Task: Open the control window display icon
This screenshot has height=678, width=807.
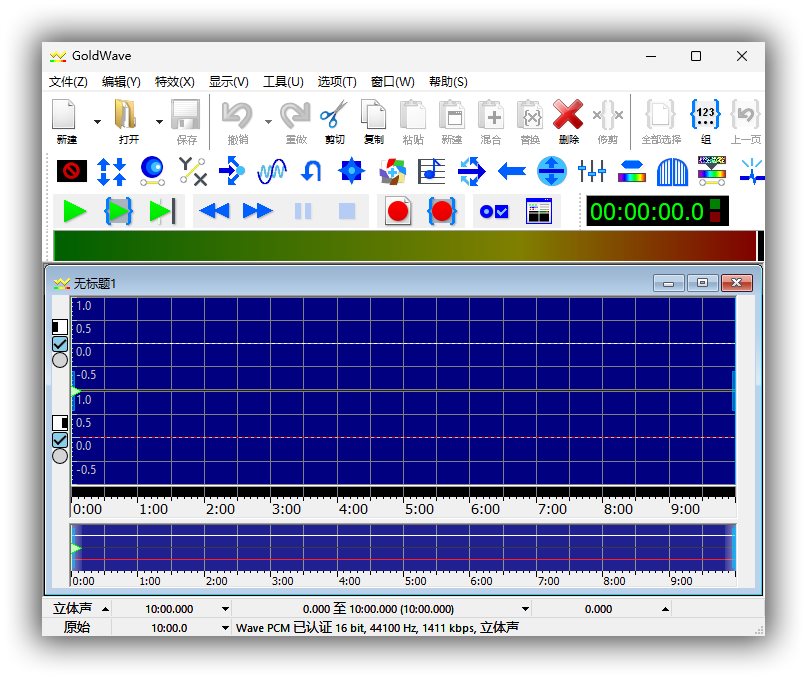Action: pyautogui.click(x=539, y=211)
